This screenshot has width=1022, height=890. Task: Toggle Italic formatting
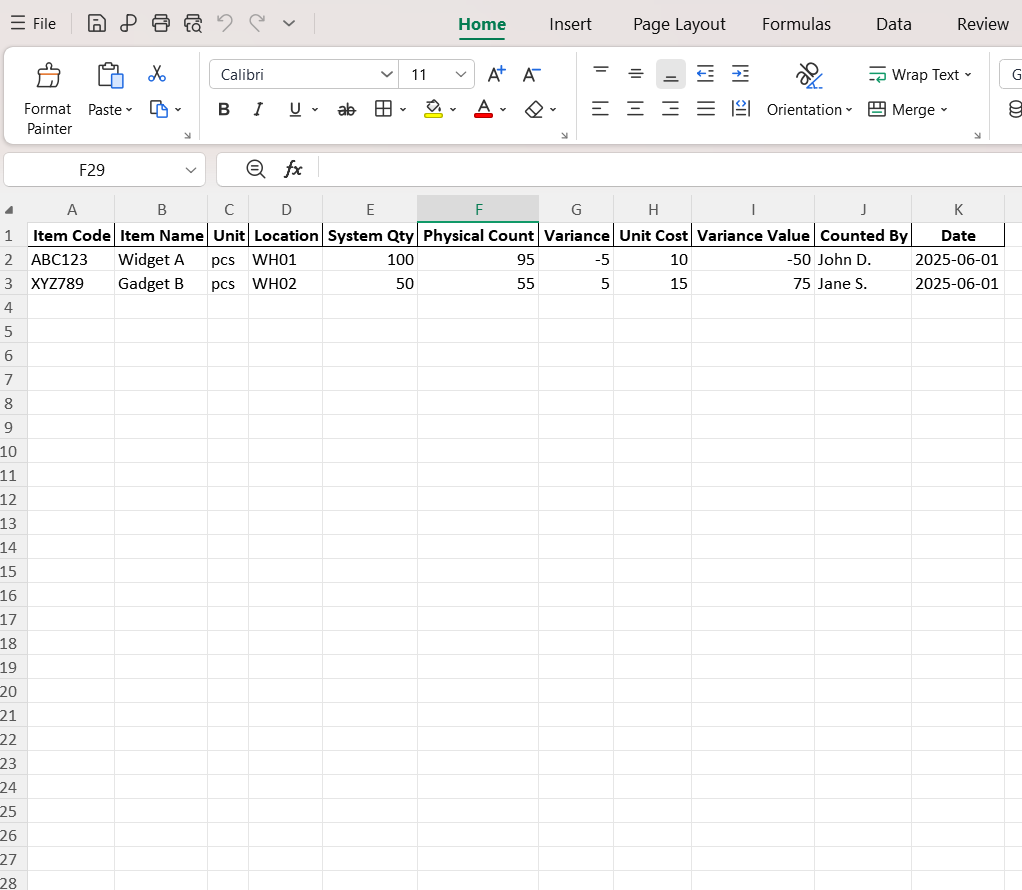tap(258, 110)
